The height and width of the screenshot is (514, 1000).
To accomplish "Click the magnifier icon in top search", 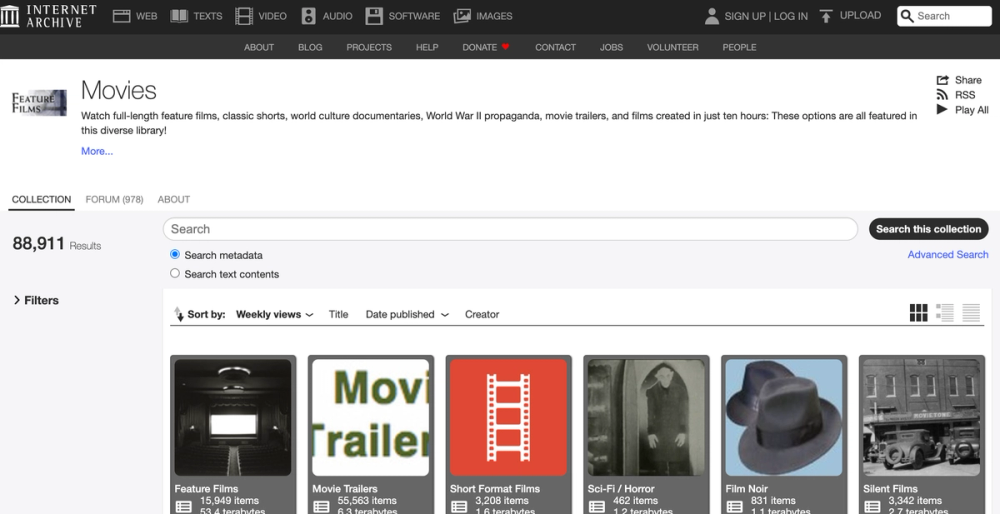I will pyautogui.click(x=906, y=16).
